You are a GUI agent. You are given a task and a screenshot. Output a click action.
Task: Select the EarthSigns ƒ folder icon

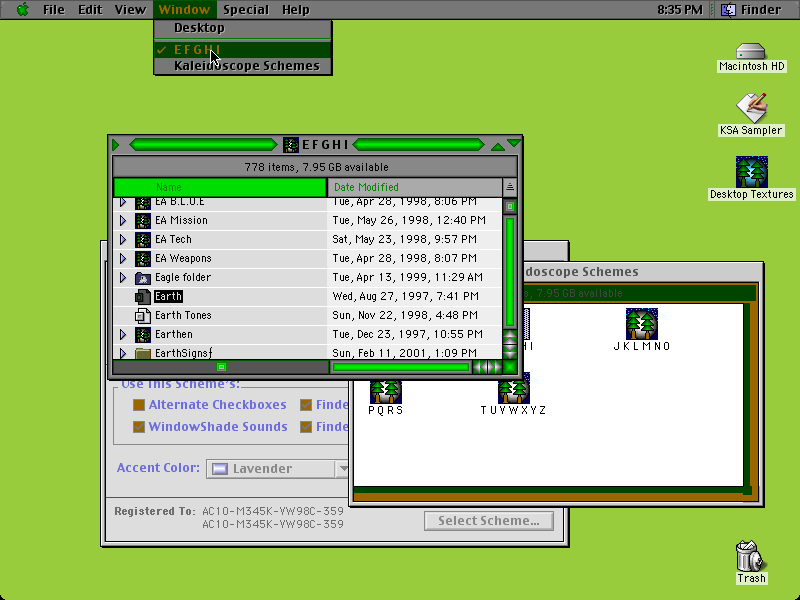pyautogui.click(x=143, y=353)
